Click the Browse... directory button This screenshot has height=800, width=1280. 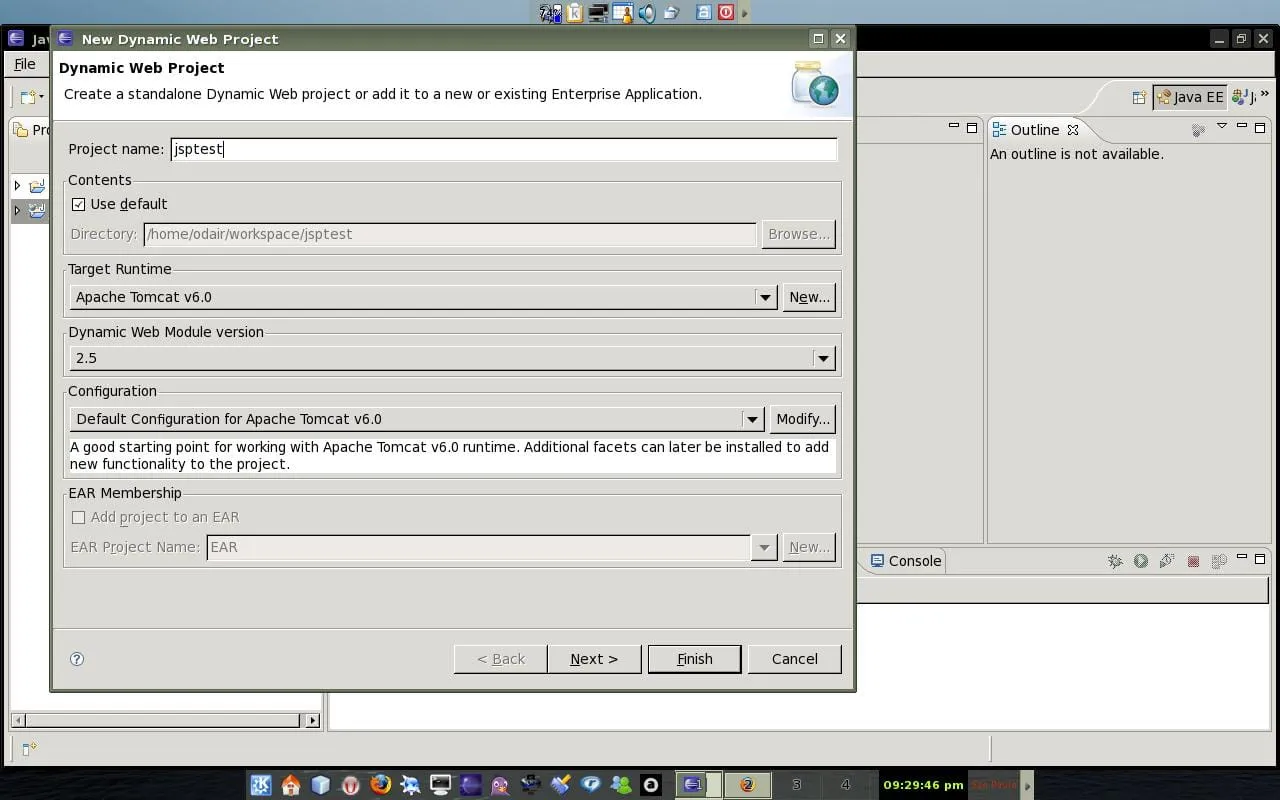[799, 234]
